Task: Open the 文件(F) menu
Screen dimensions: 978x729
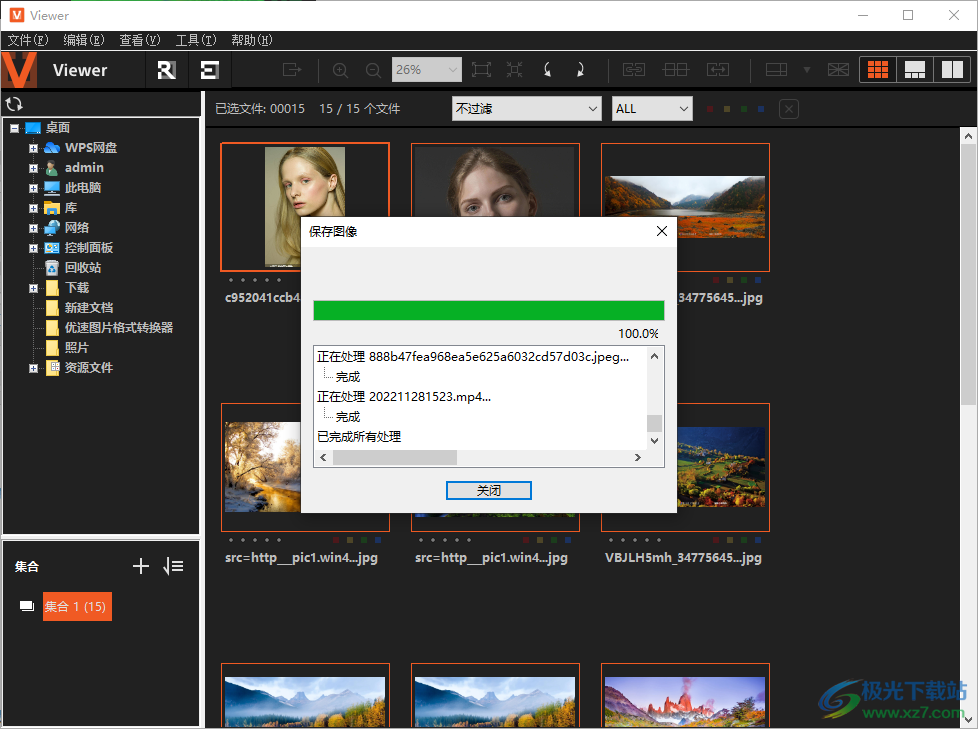Action: pyautogui.click(x=27, y=40)
